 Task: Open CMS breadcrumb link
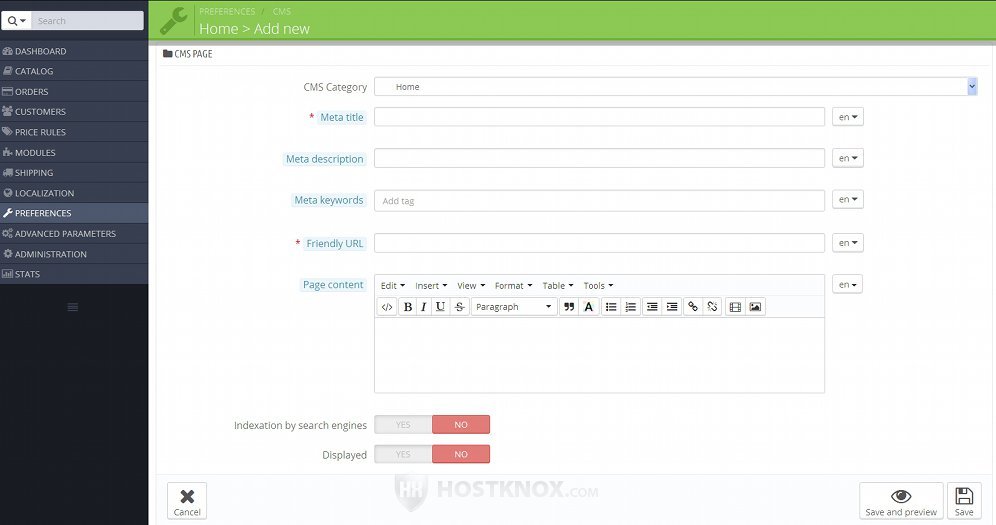coord(281,11)
